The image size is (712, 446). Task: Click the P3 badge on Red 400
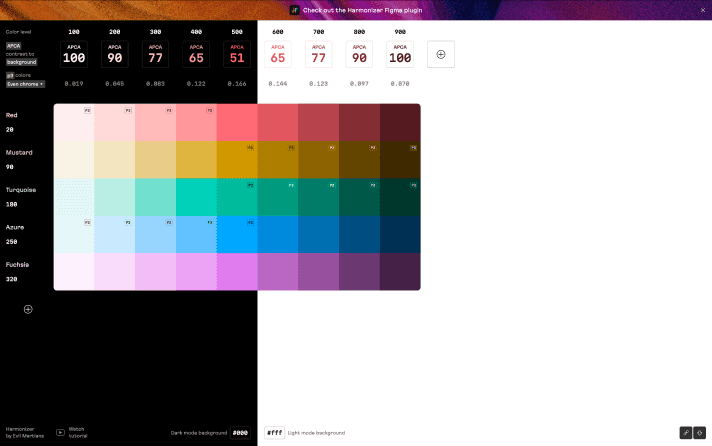(x=209, y=110)
